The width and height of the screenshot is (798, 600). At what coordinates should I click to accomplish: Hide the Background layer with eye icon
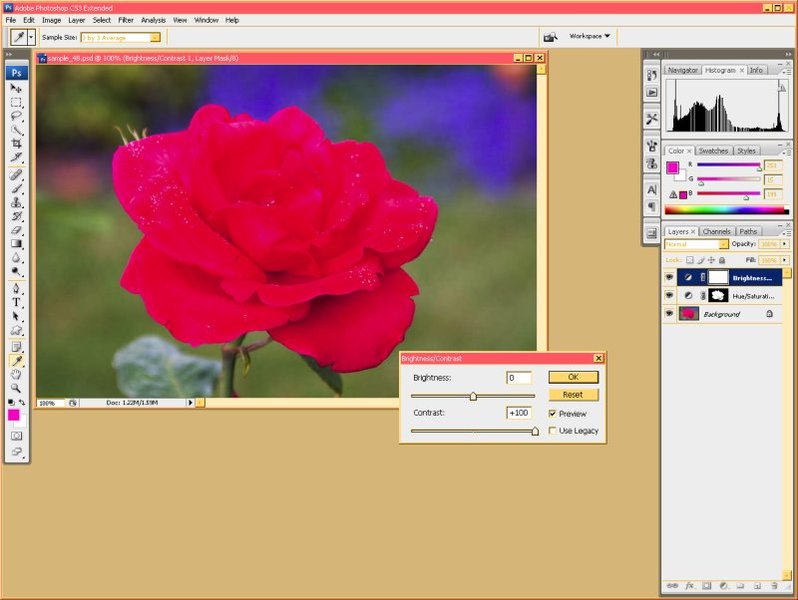[x=670, y=314]
